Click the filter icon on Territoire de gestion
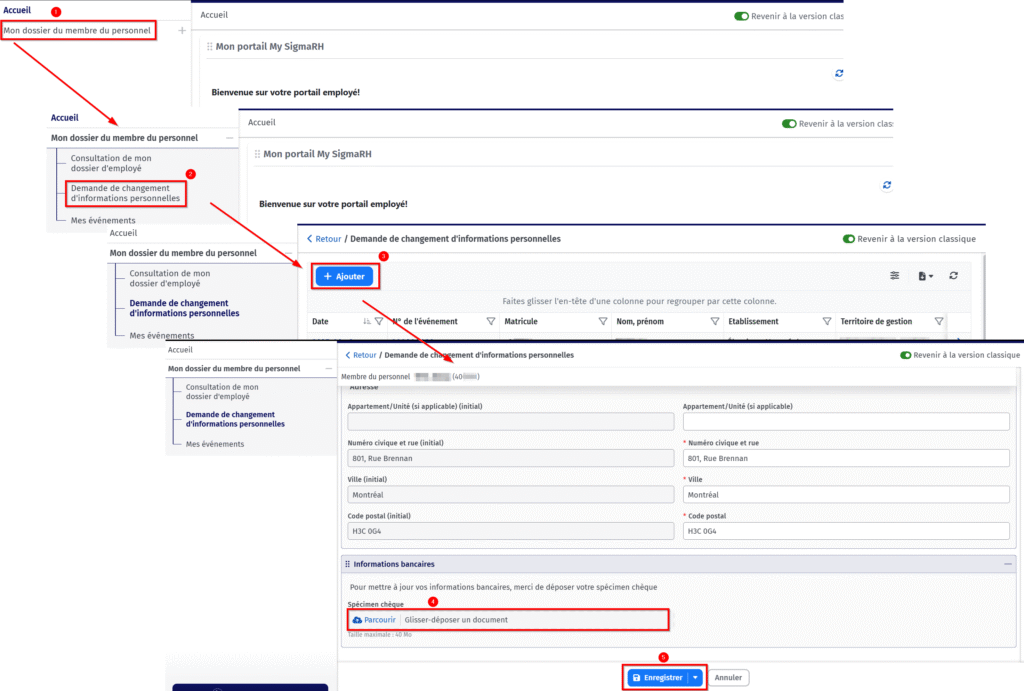 pos(939,322)
